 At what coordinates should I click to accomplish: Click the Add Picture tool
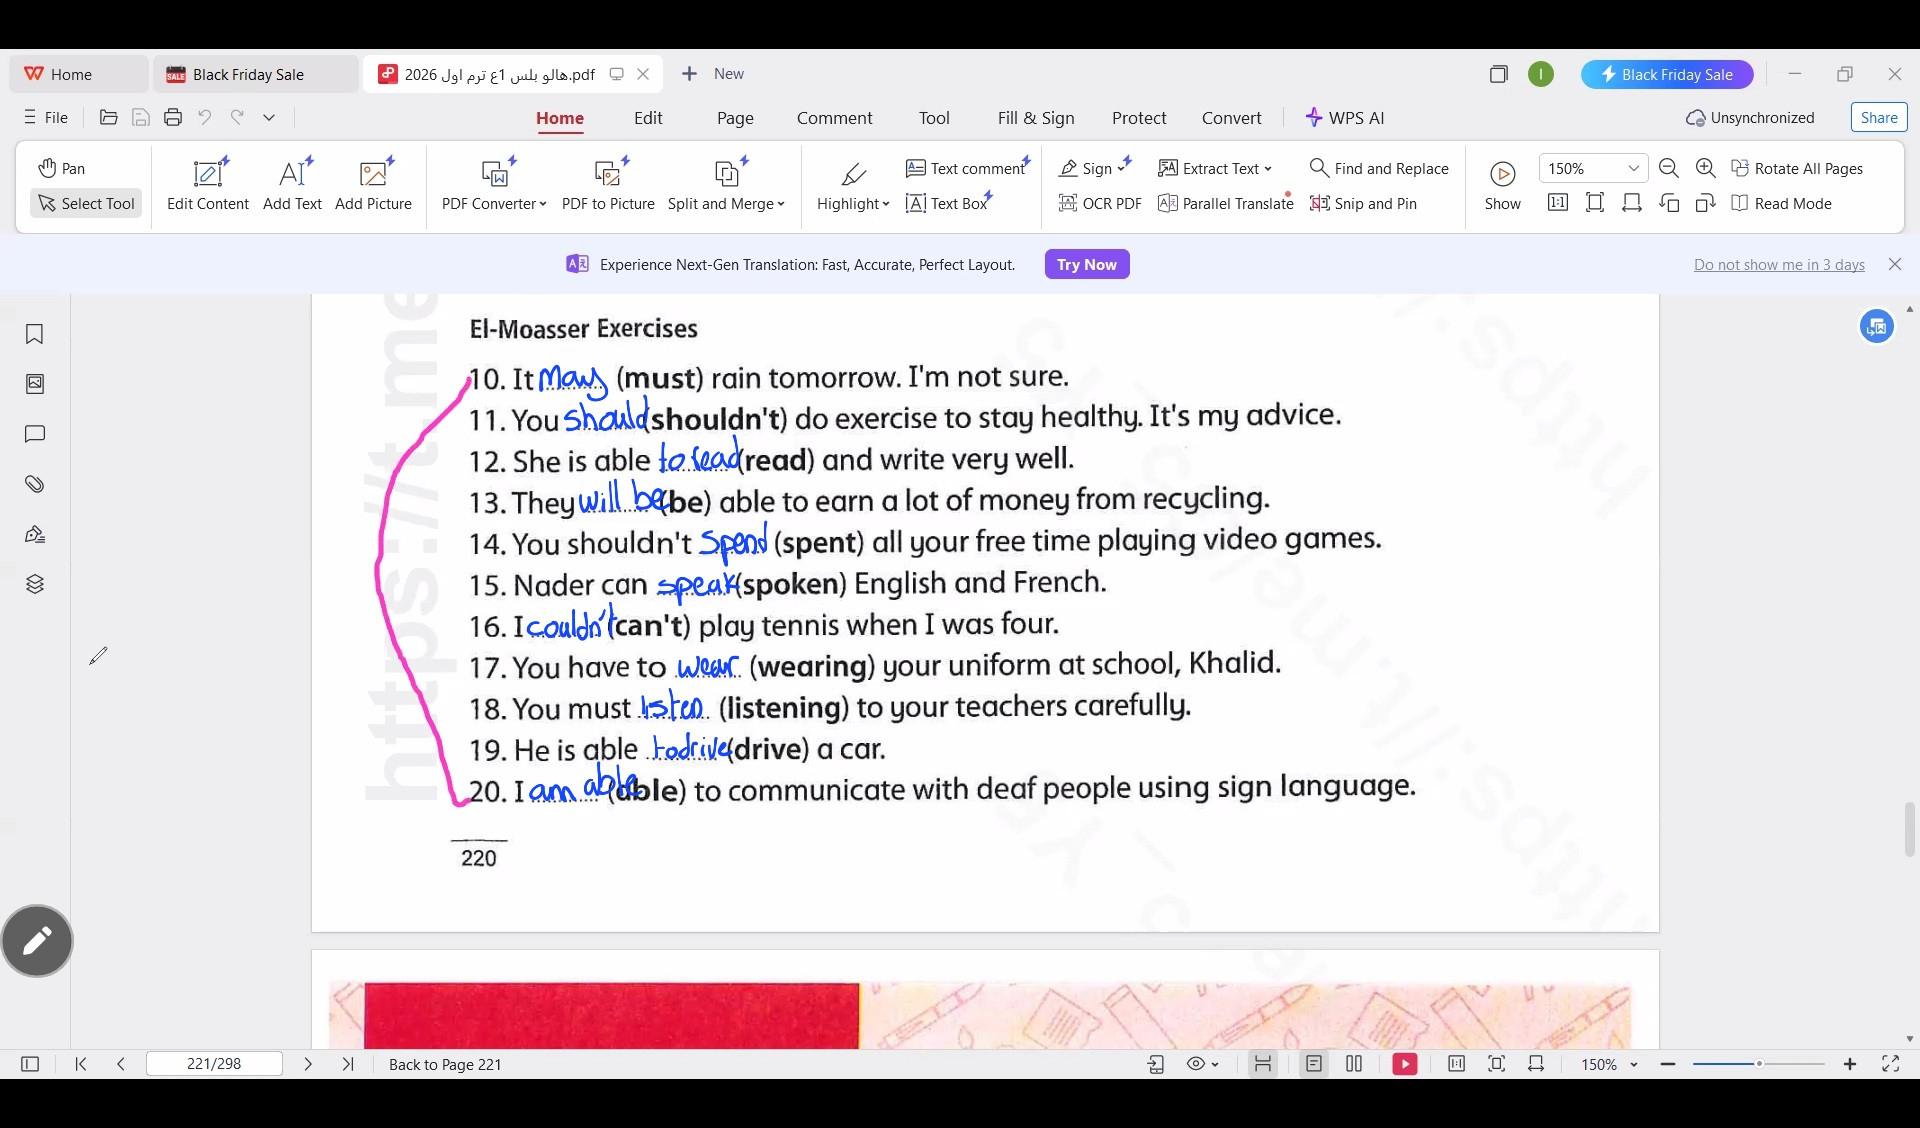click(373, 184)
